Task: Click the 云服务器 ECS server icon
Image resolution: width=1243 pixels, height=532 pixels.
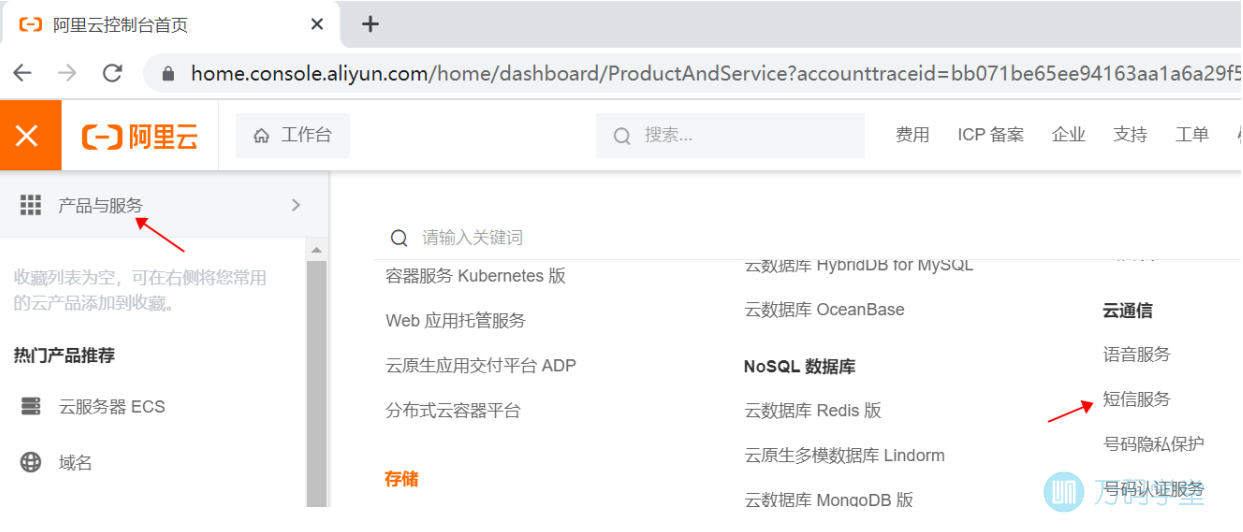Action: pos(31,407)
